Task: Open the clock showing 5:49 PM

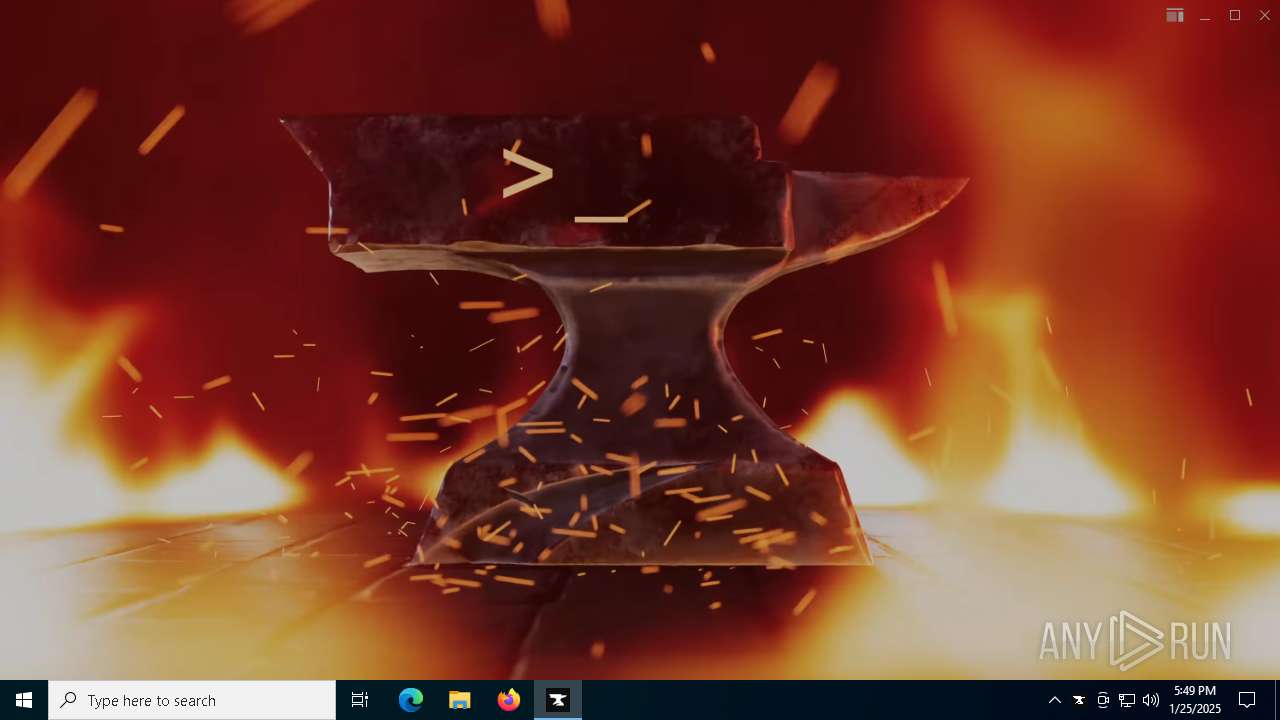Action: [1195, 700]
